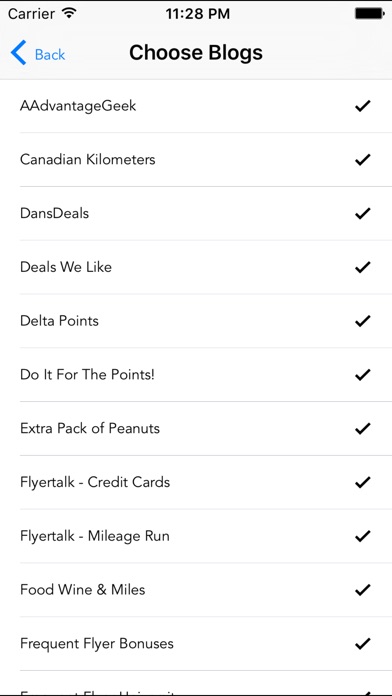Viewport: 392px width, 696px height.
Task: Toggle Extra Pack of Peanuts checkmark
Action: click(363, 428)
